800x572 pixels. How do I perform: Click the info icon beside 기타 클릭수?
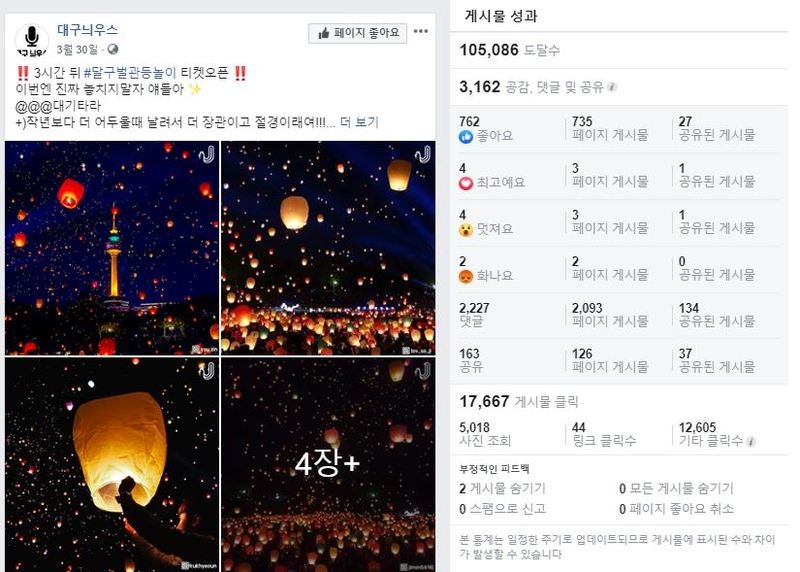click(x=751, y=441)
